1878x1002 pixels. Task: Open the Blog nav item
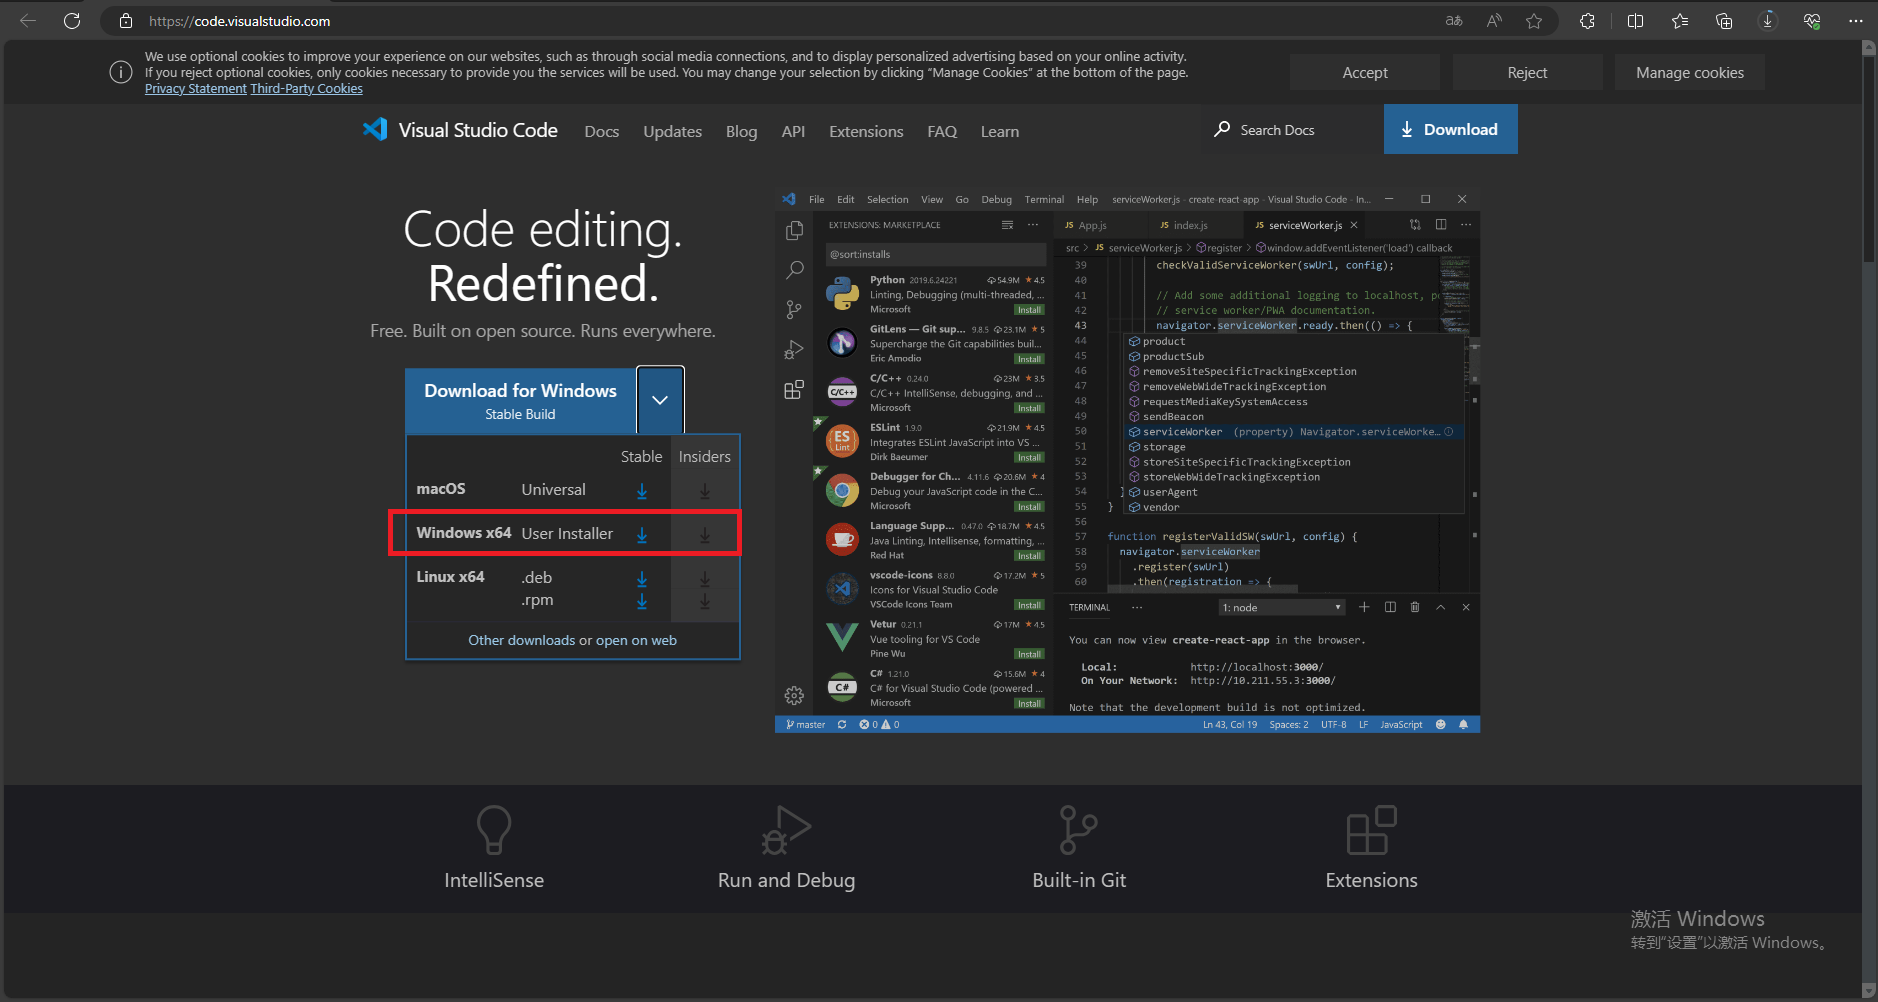pos(741,131)
